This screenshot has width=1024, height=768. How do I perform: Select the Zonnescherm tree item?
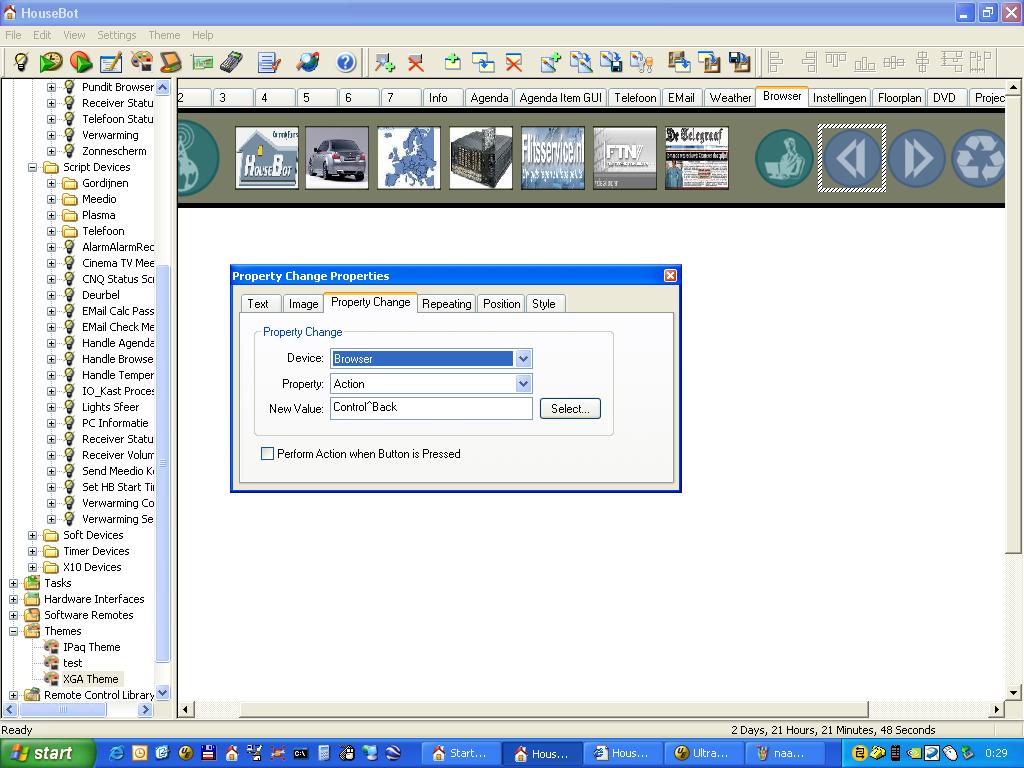tap(114, 151)
